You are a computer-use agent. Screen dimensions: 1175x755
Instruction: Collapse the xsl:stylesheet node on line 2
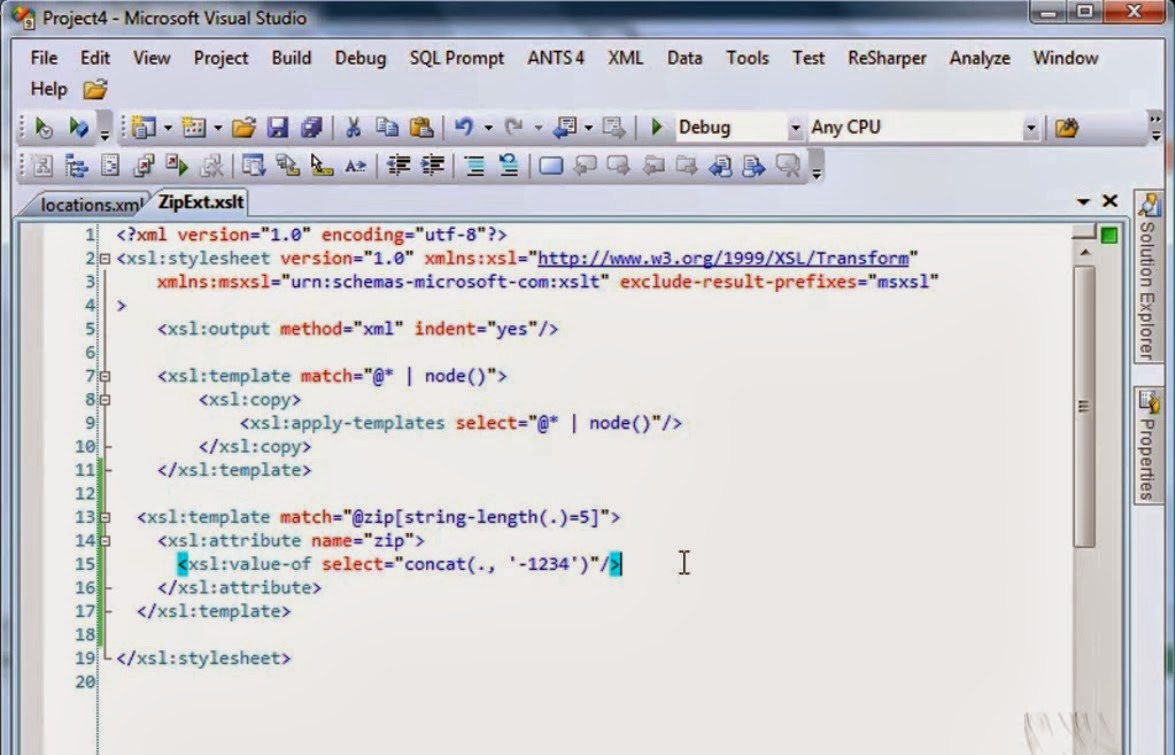105,258
